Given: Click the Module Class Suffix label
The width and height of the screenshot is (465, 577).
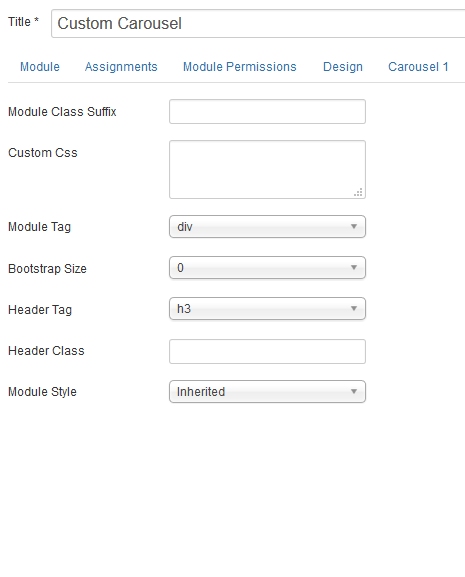Looking at the screenshot, I should coord(62,111).
